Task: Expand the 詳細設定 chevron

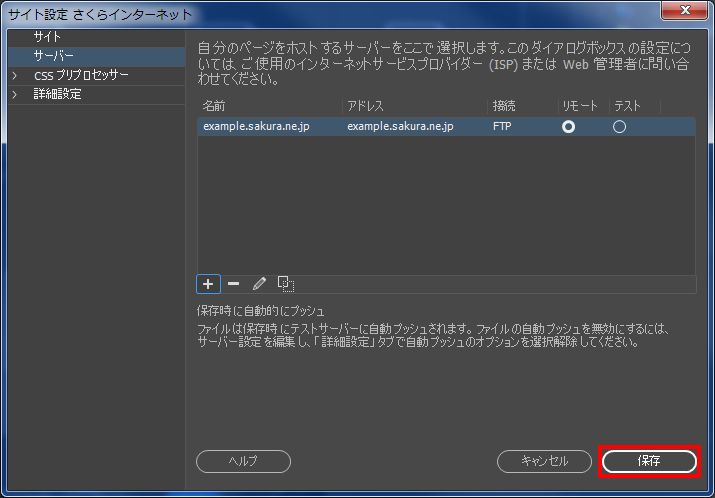Action: [x=14, y=95]
